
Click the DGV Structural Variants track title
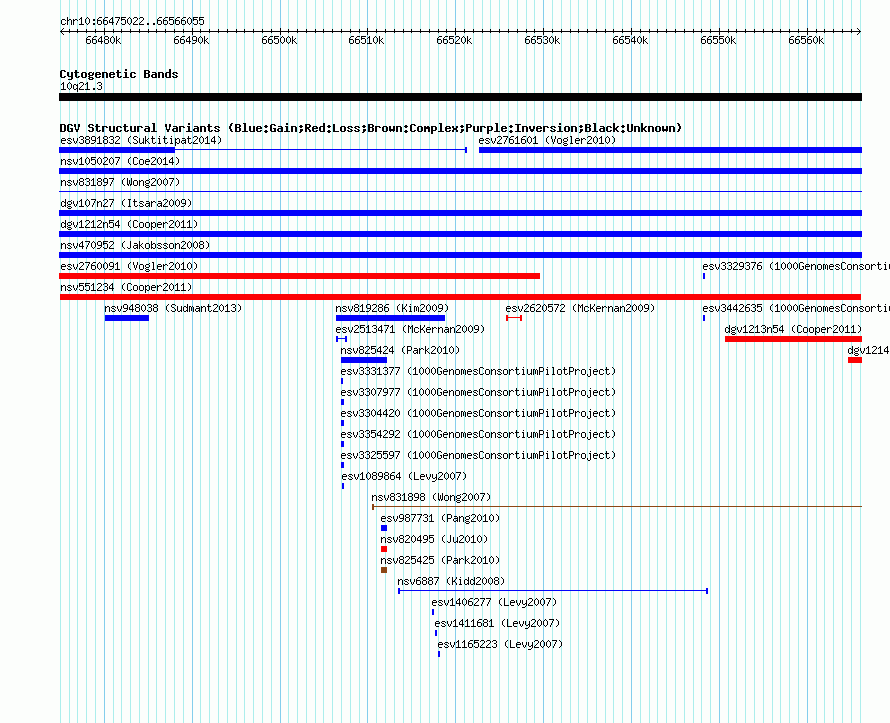(x=371, y=128)
